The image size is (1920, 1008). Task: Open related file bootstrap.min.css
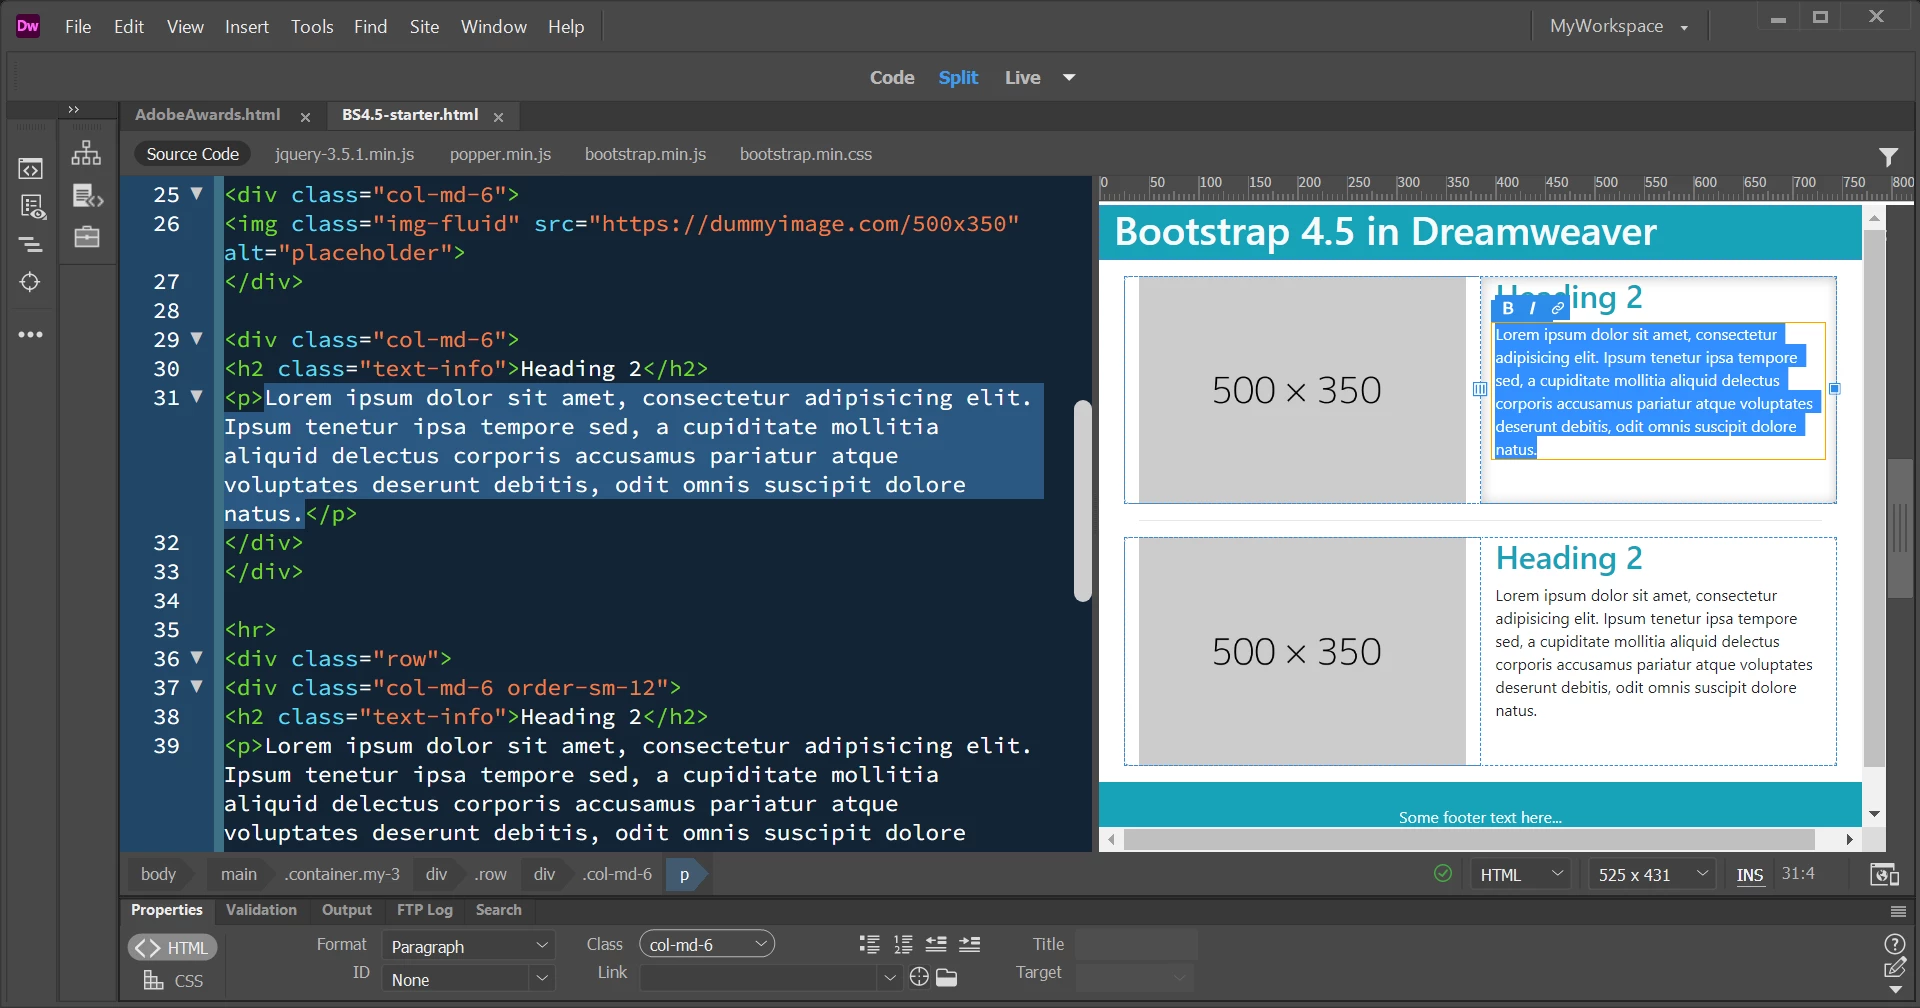point(806,154)
